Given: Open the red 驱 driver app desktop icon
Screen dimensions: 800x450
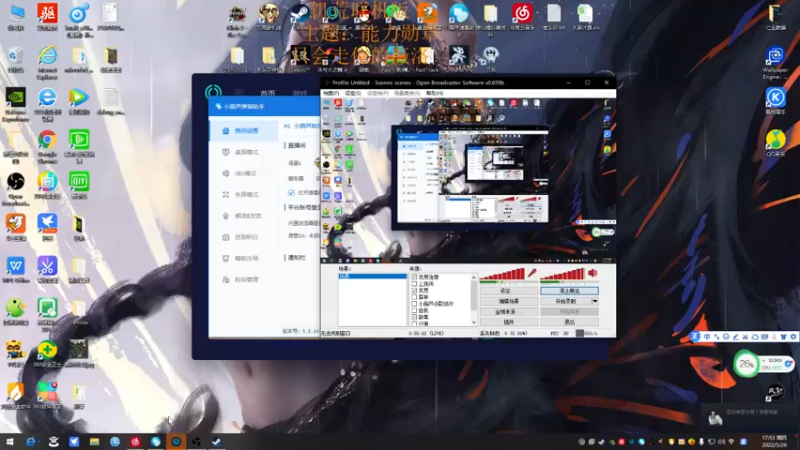Looking at the screenshot, I should coord(47,17).
